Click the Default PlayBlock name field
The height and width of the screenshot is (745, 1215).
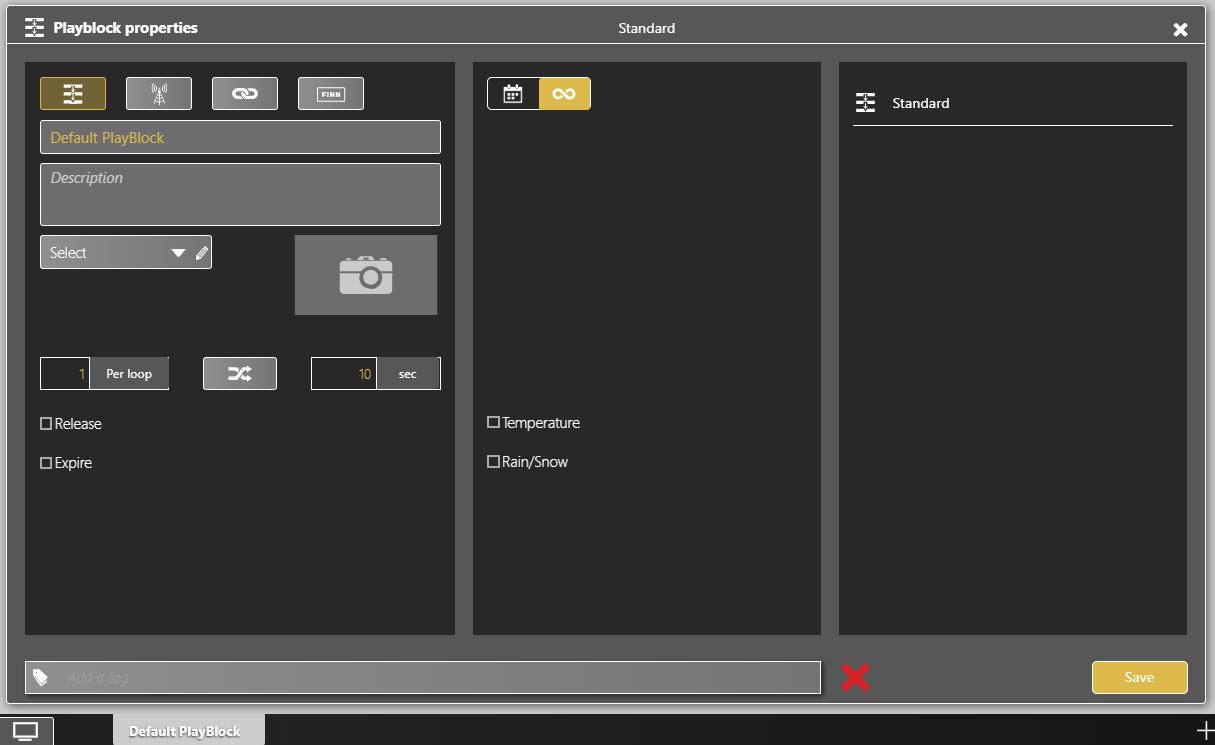(x=240, y=137)
